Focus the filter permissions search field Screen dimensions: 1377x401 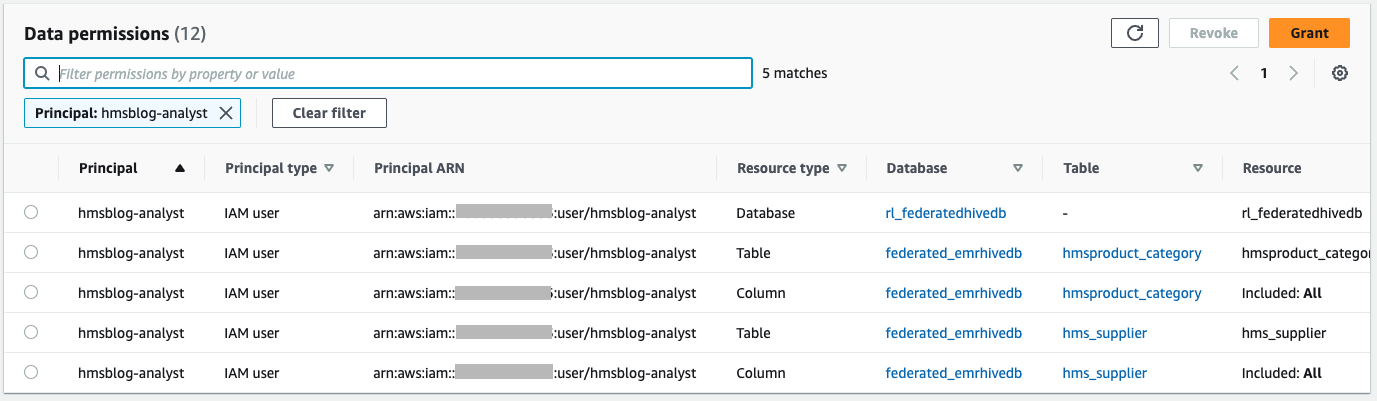(x=400, y=73)
